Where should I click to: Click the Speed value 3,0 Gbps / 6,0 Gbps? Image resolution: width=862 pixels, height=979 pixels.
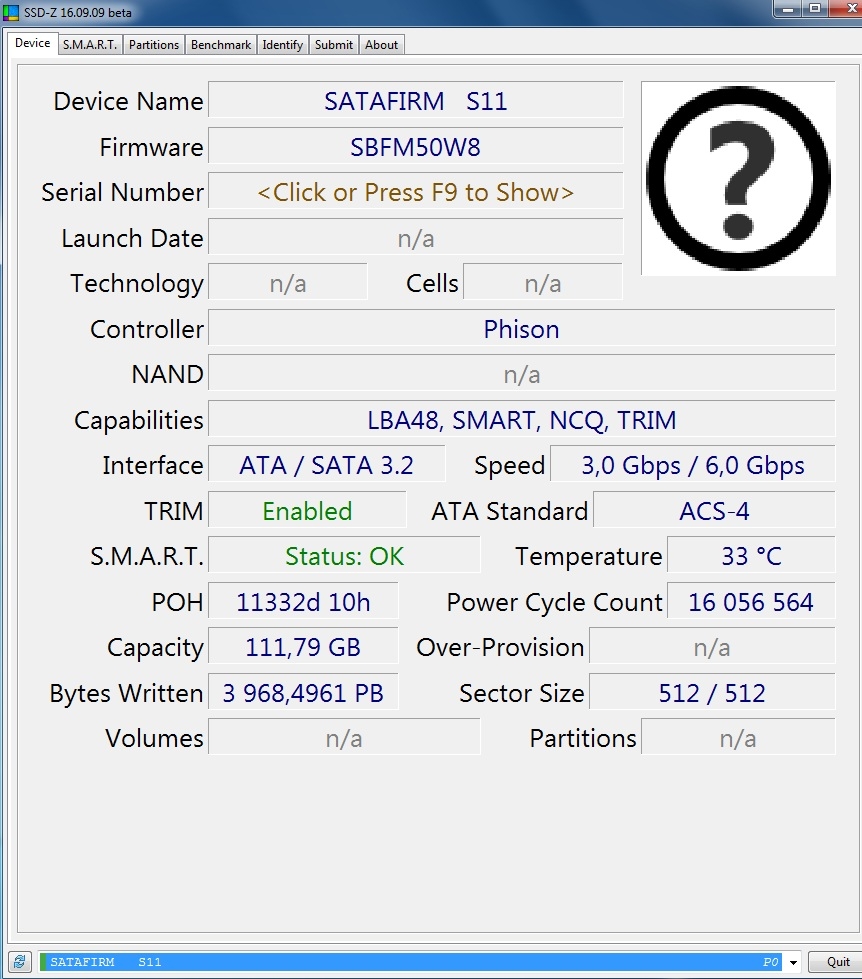693,465
